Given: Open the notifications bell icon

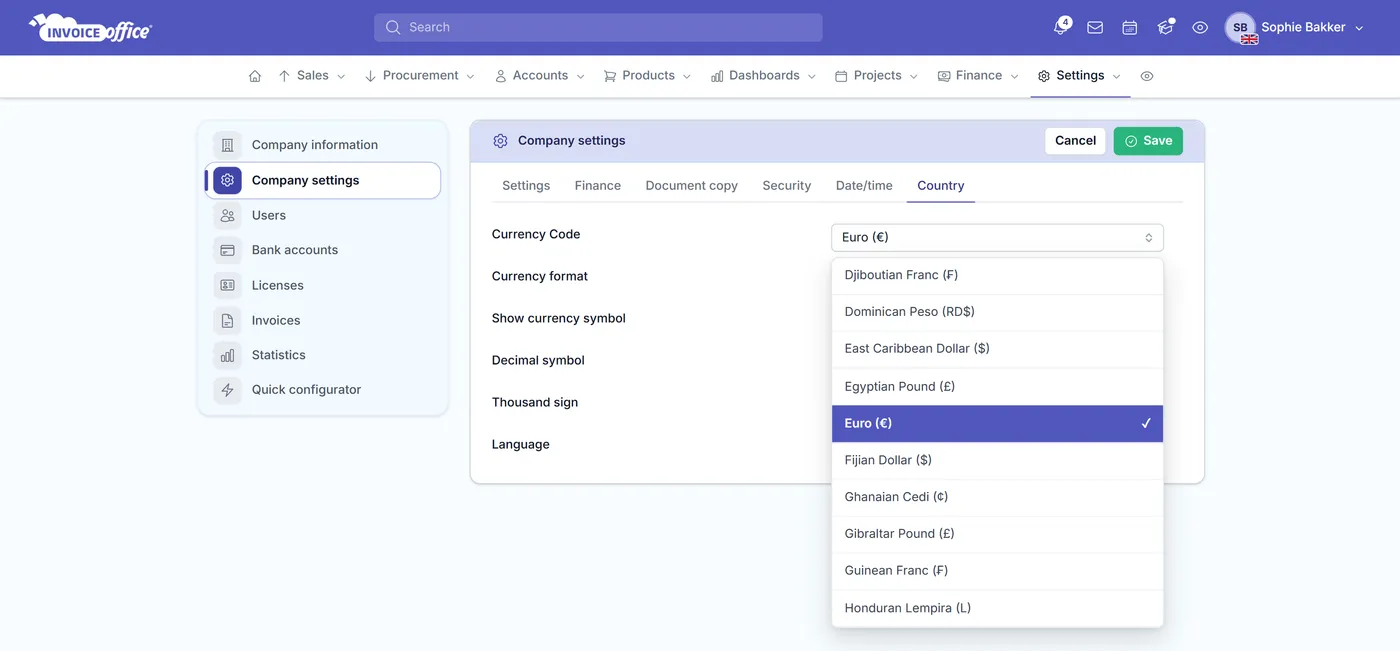Looking at the screenshot, I should 1060,28.
